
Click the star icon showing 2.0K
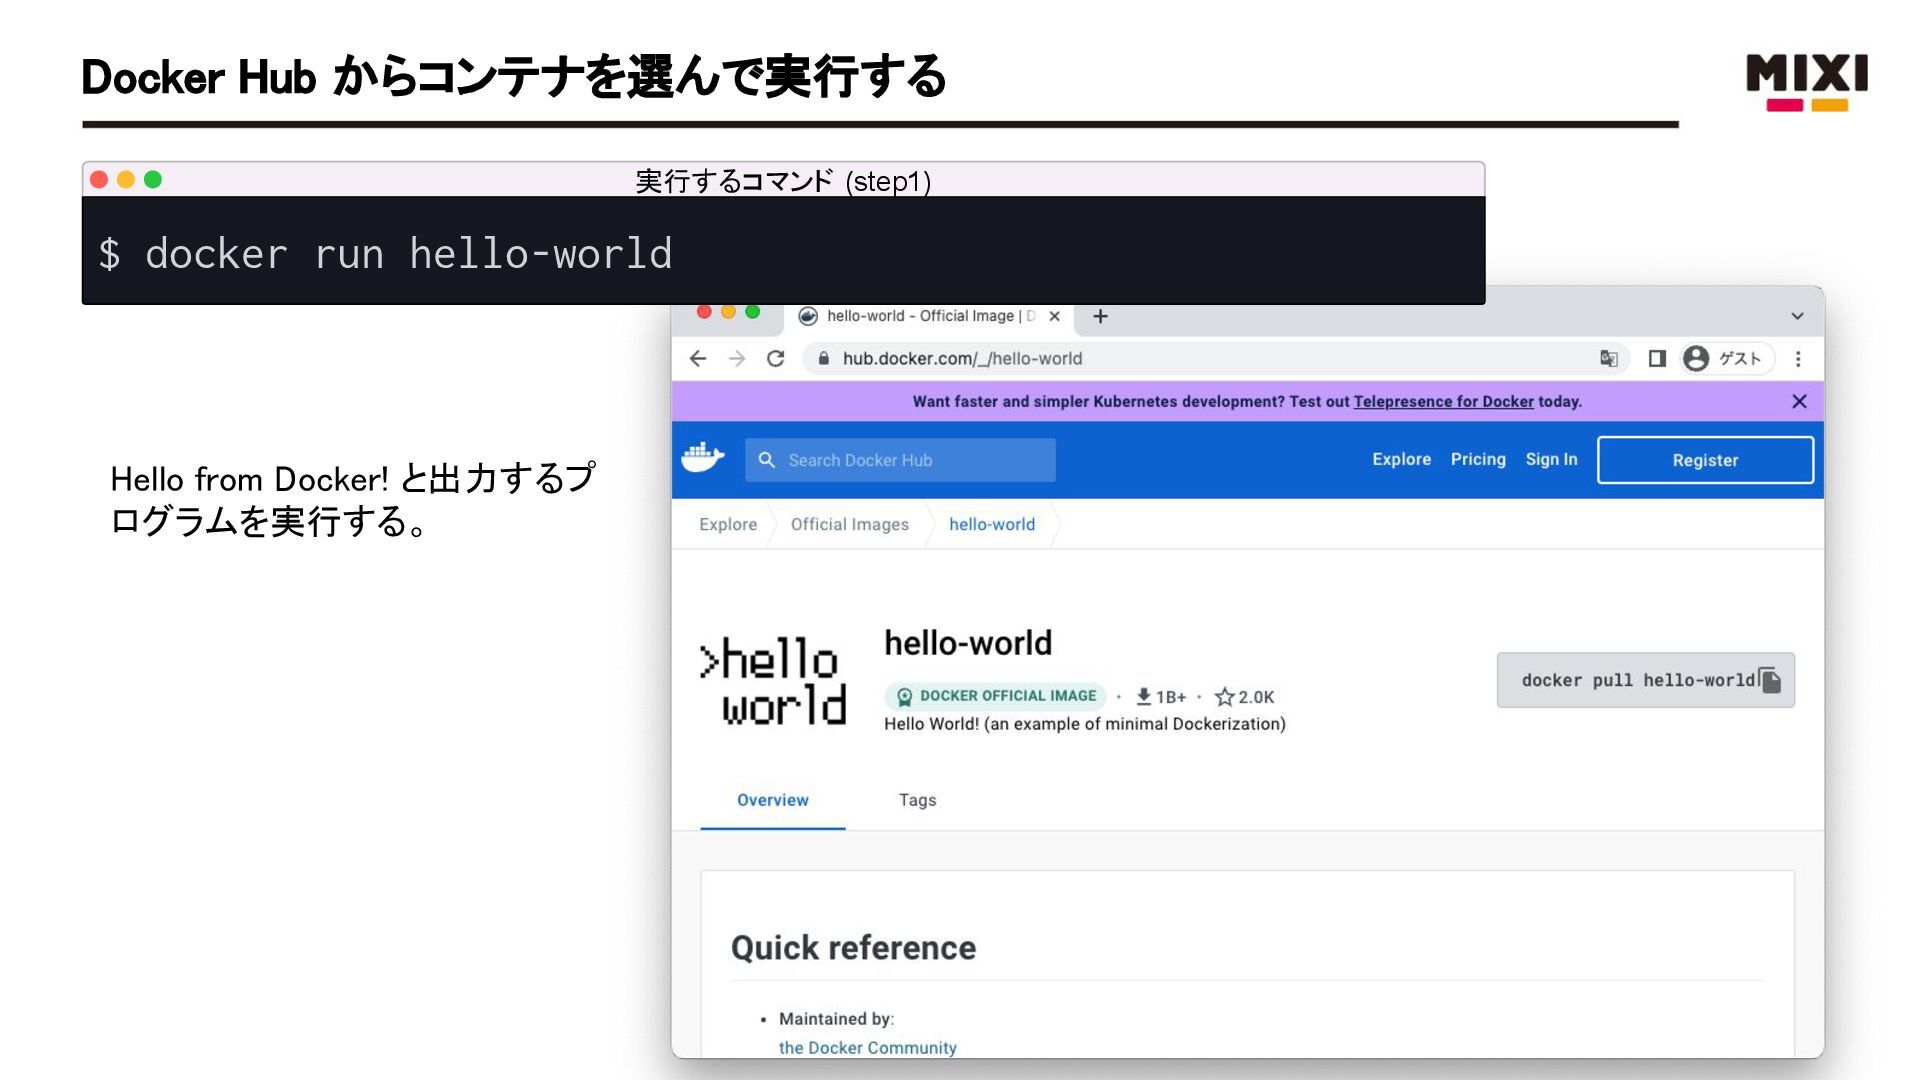coord(1224,697)
